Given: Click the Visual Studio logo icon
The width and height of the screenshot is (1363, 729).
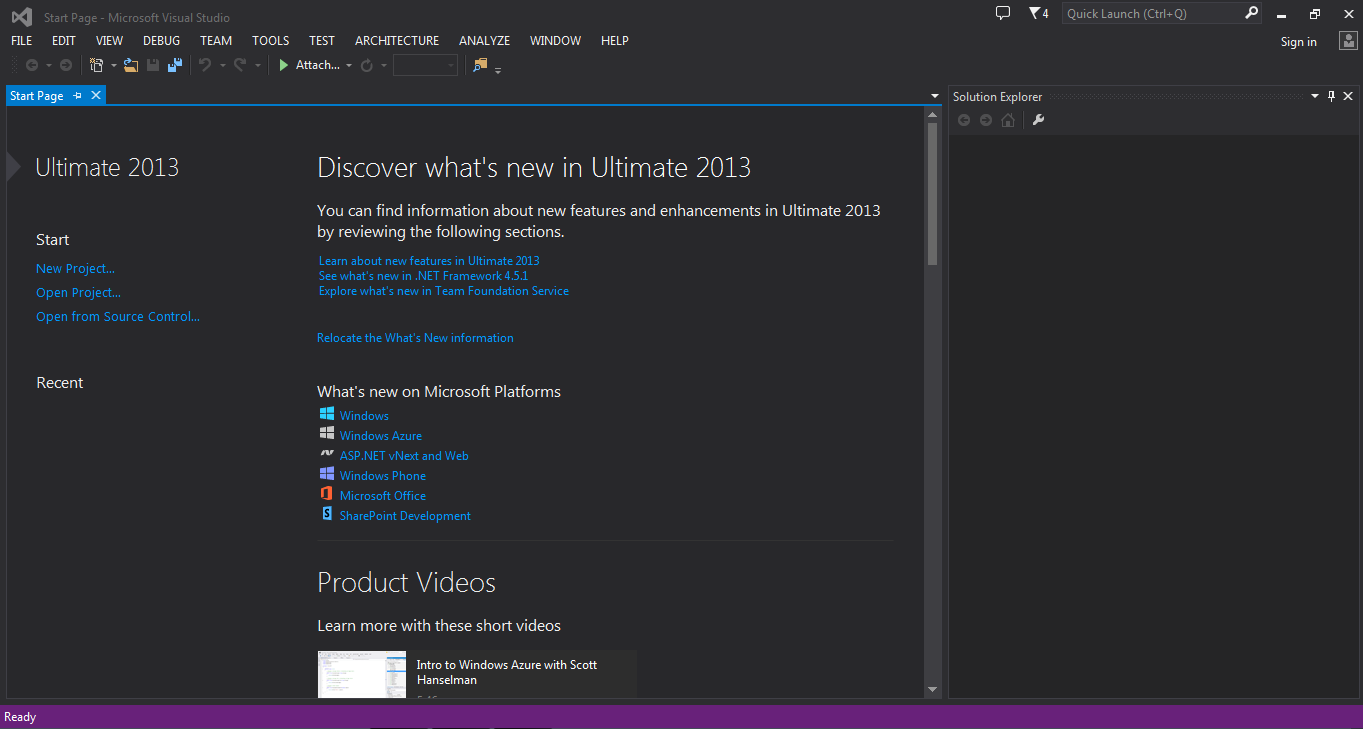Looking at the screenshot, I should point(21,17).
